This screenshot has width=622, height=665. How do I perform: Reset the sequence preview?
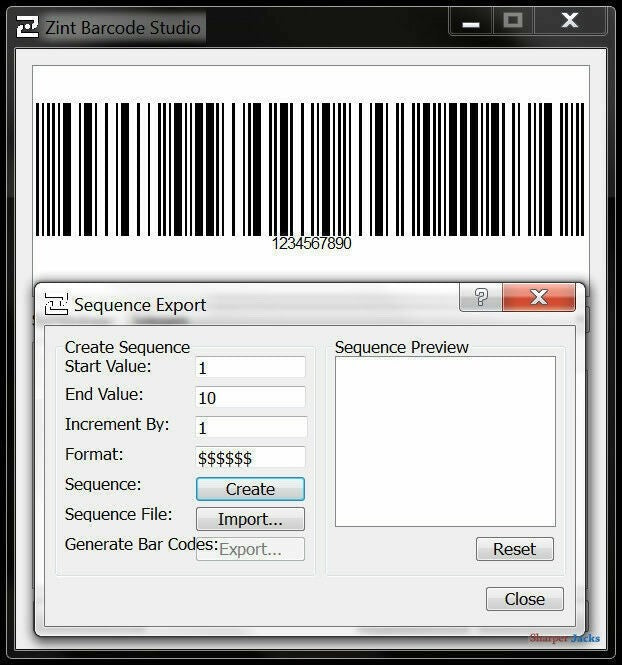coord(514,549)
